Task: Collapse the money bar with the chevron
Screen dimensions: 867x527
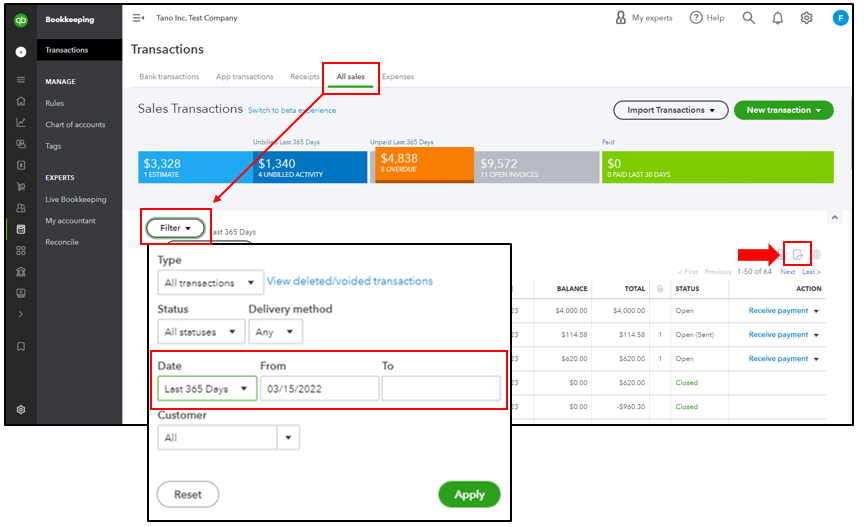Action: (x=835, y=217)
